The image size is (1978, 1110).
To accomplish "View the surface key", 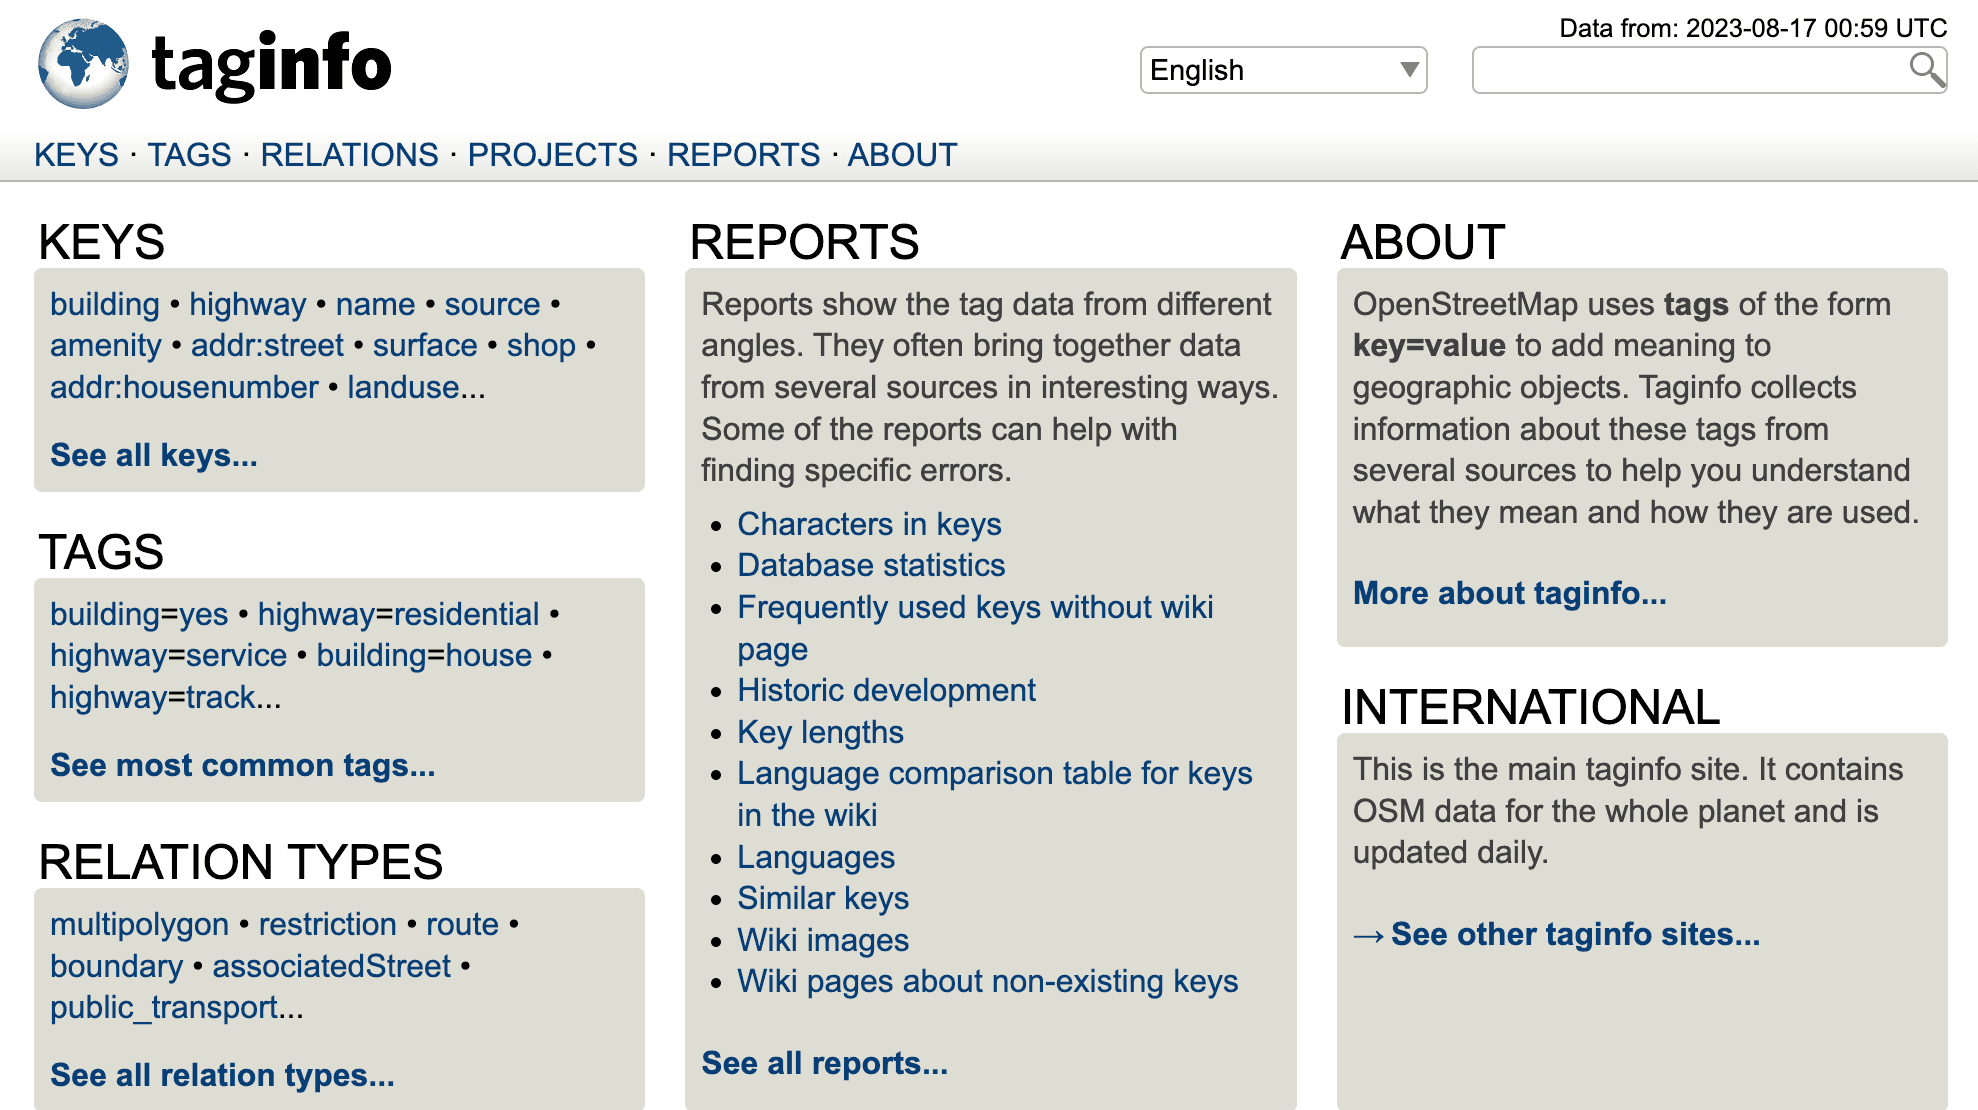I will (425, 346).
